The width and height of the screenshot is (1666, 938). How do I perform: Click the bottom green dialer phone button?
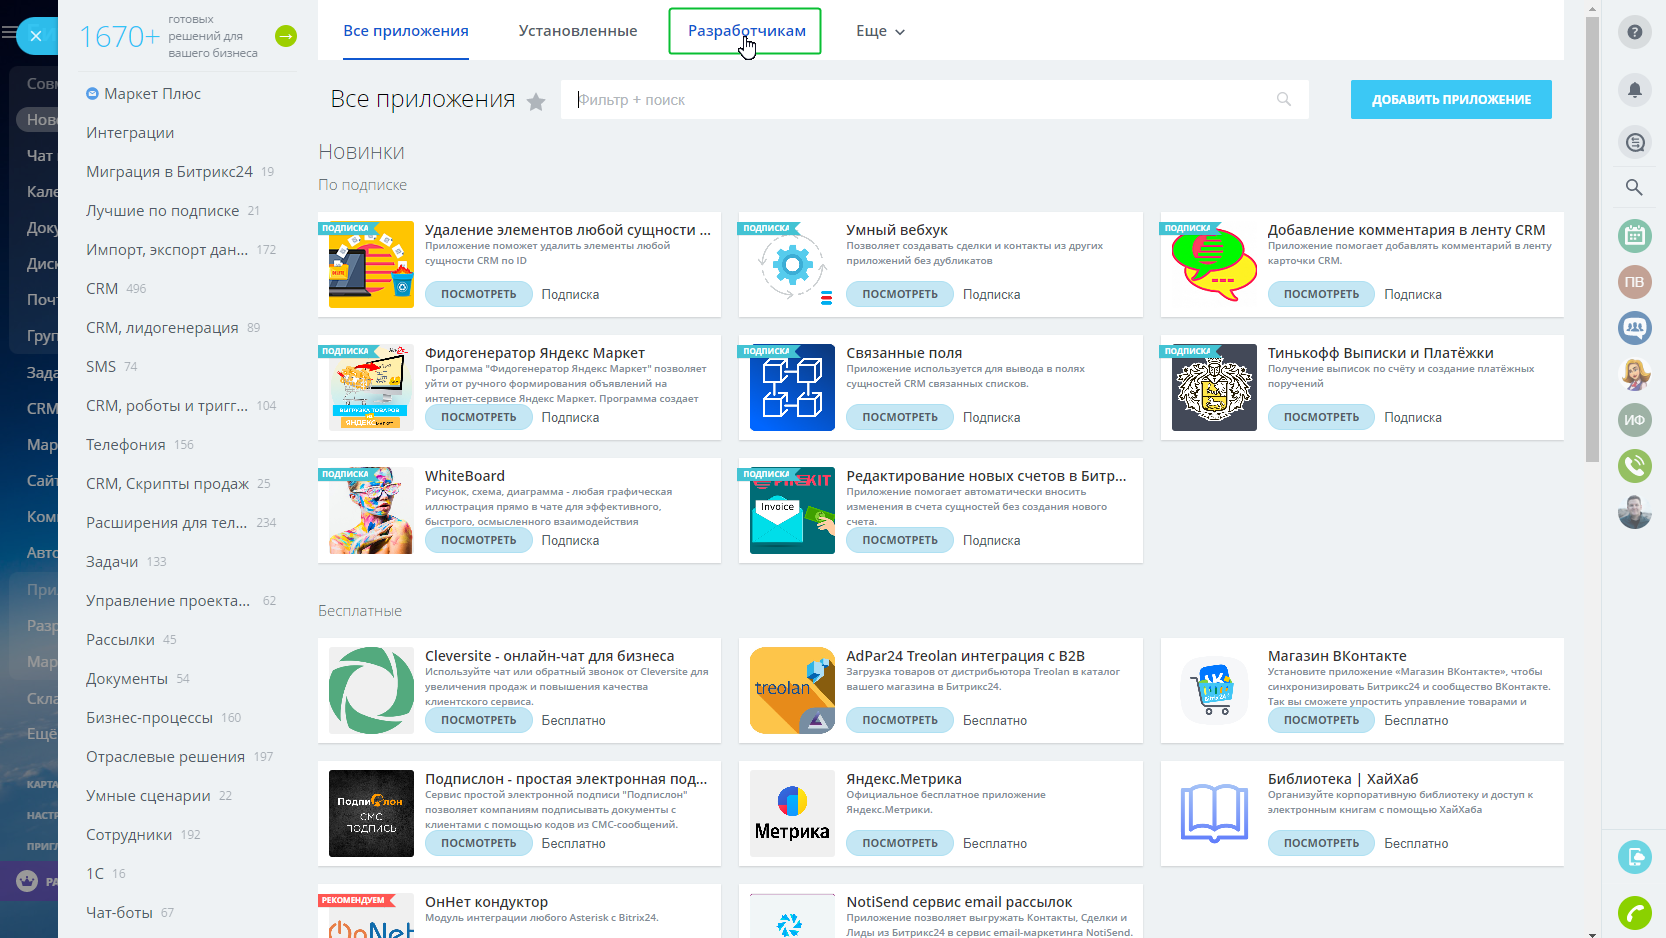click(x=1634, y=912)
